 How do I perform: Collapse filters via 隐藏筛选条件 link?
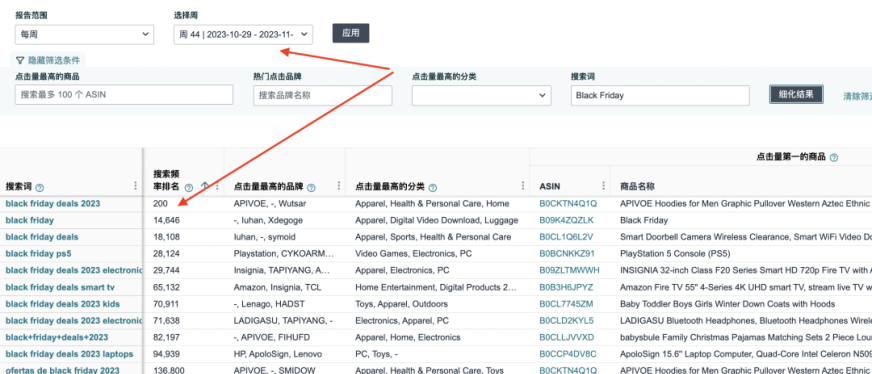pyautogui.click(x=54, y=60)
